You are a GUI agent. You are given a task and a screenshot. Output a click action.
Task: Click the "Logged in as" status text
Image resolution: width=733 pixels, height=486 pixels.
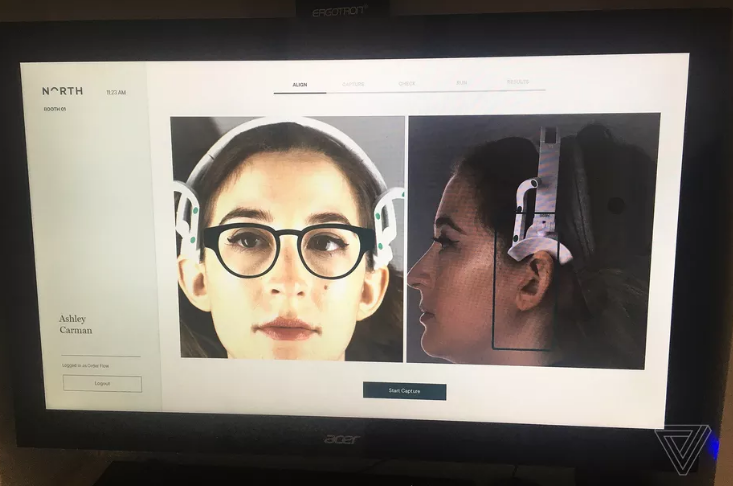pyautogui.click(x=85, y=365)
